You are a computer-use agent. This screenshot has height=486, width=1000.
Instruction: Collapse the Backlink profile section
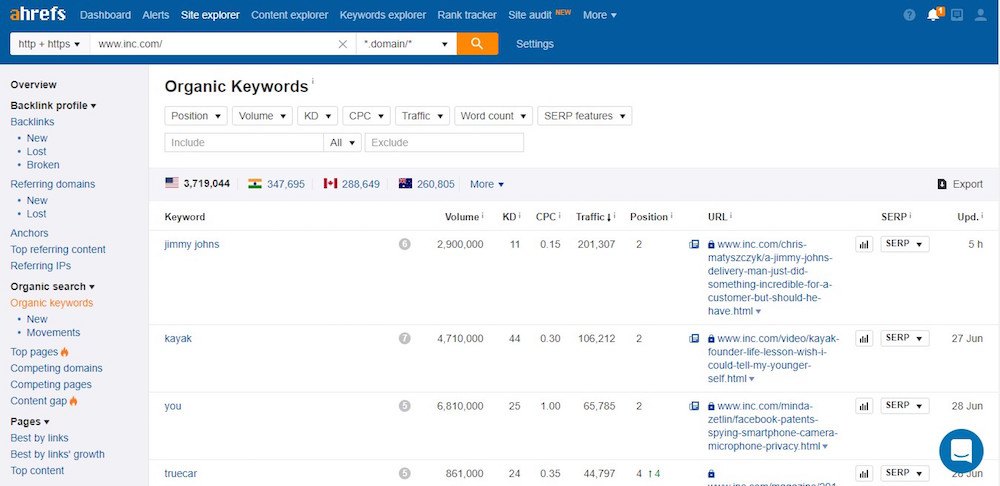point(54,106)
